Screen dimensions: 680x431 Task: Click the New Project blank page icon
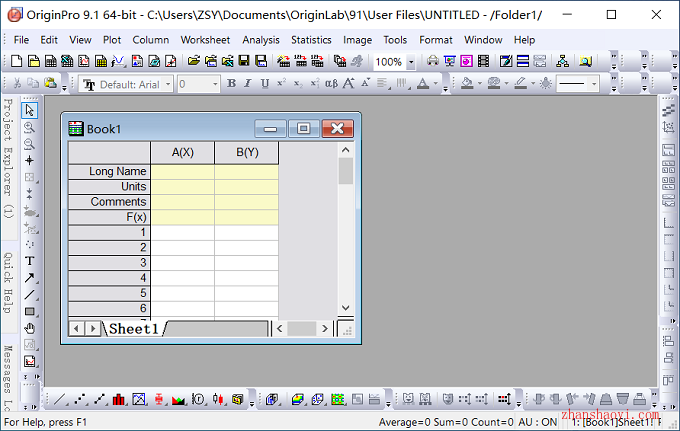(16, 61)
